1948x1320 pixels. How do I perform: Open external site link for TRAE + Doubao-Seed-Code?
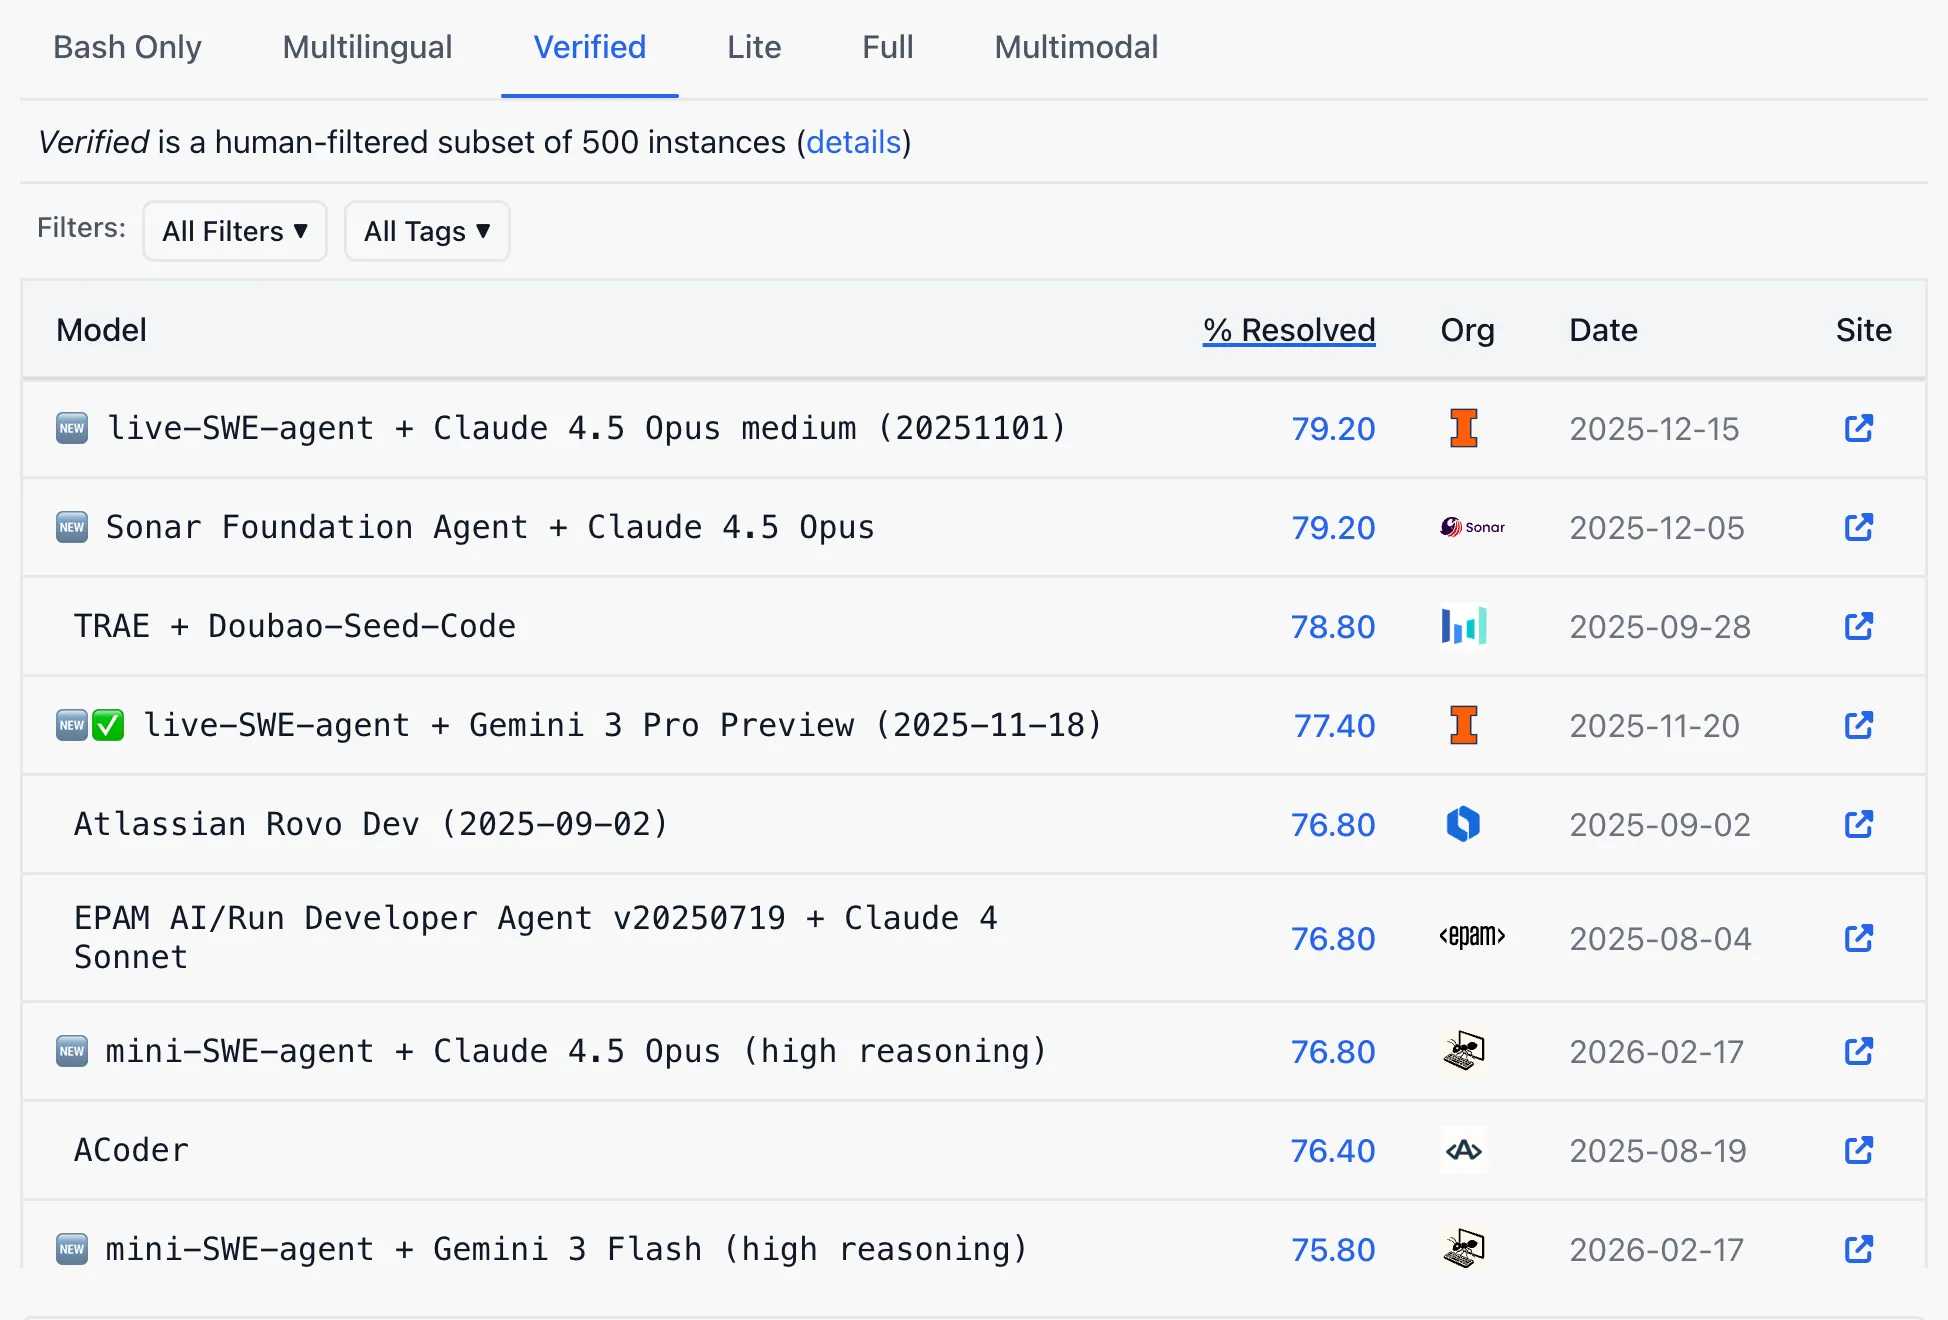1858,626
